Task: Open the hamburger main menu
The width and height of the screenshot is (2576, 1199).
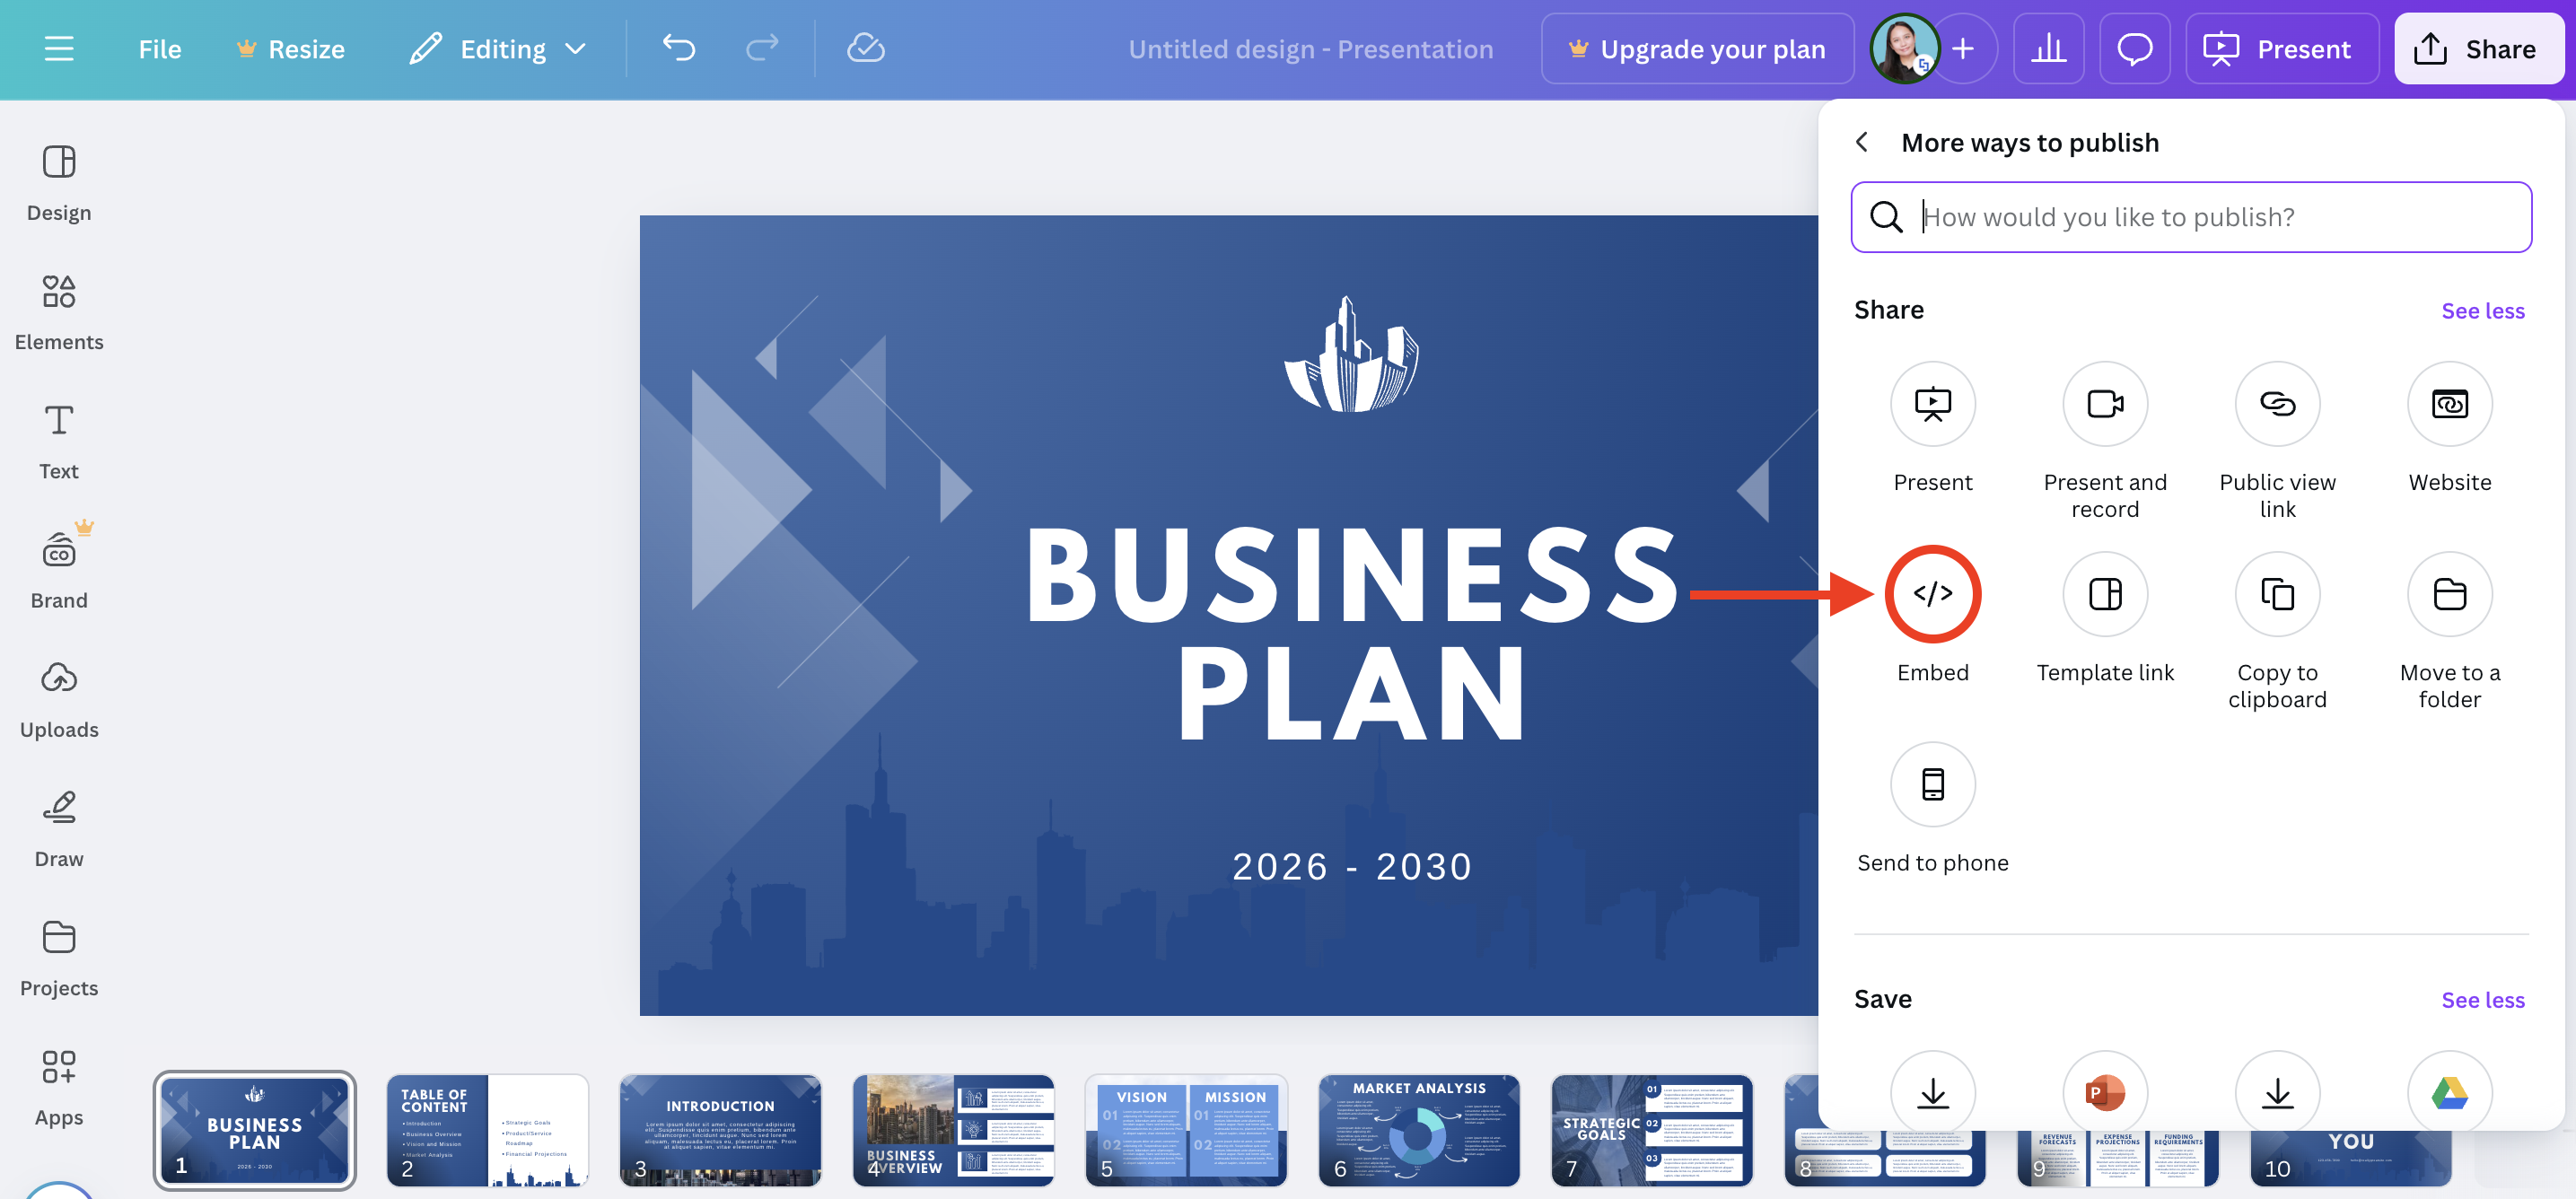Action: point(59,49)
